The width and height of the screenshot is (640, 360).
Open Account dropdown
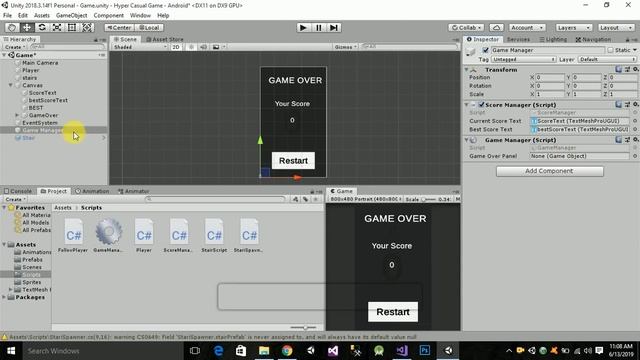point(527,27)
